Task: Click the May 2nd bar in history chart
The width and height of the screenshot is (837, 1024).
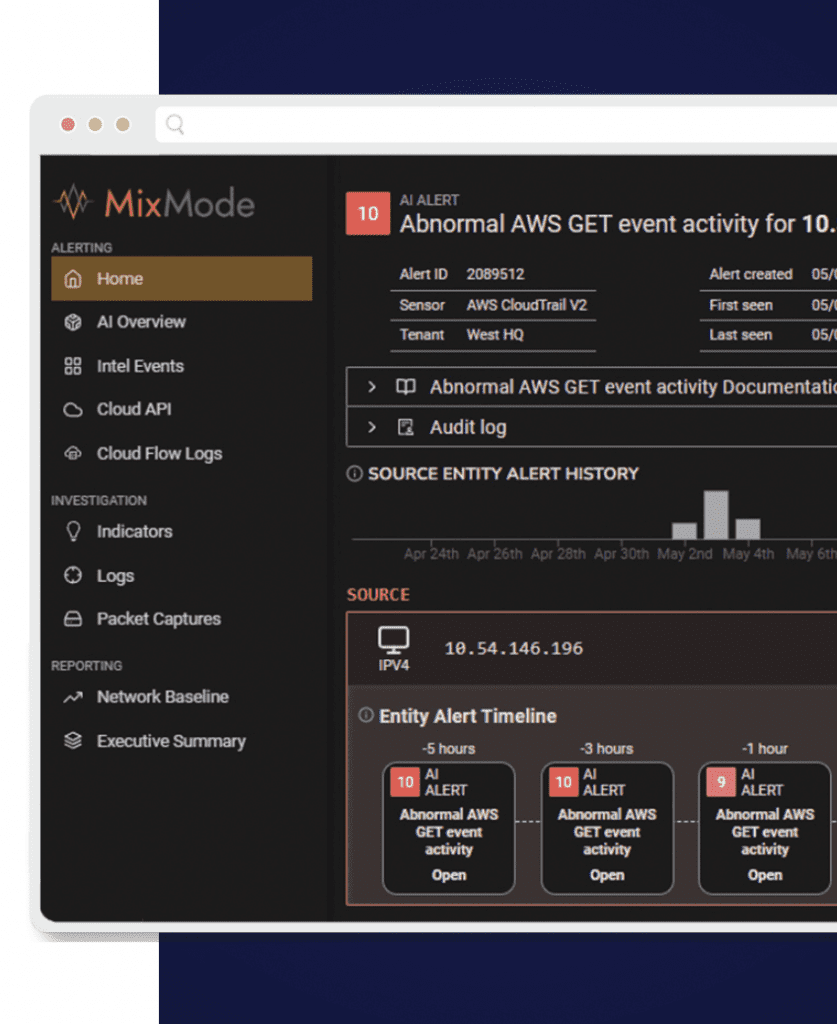Action: (x=684, y=530)
